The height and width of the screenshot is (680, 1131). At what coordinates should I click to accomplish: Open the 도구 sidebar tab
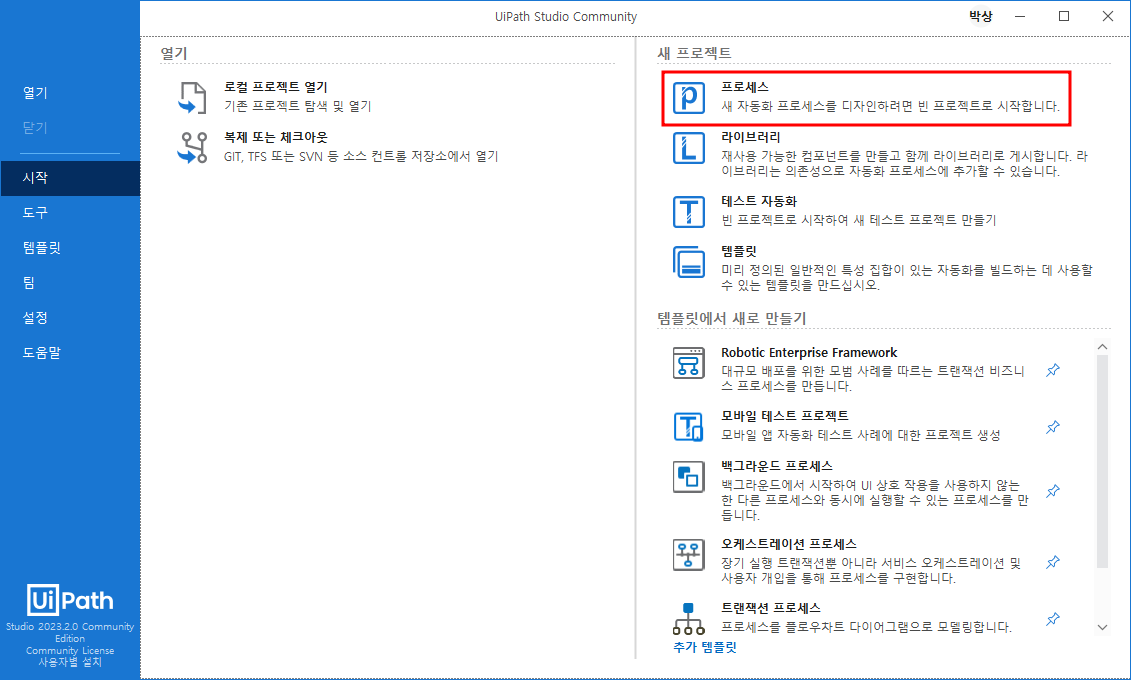pos(70,213)
